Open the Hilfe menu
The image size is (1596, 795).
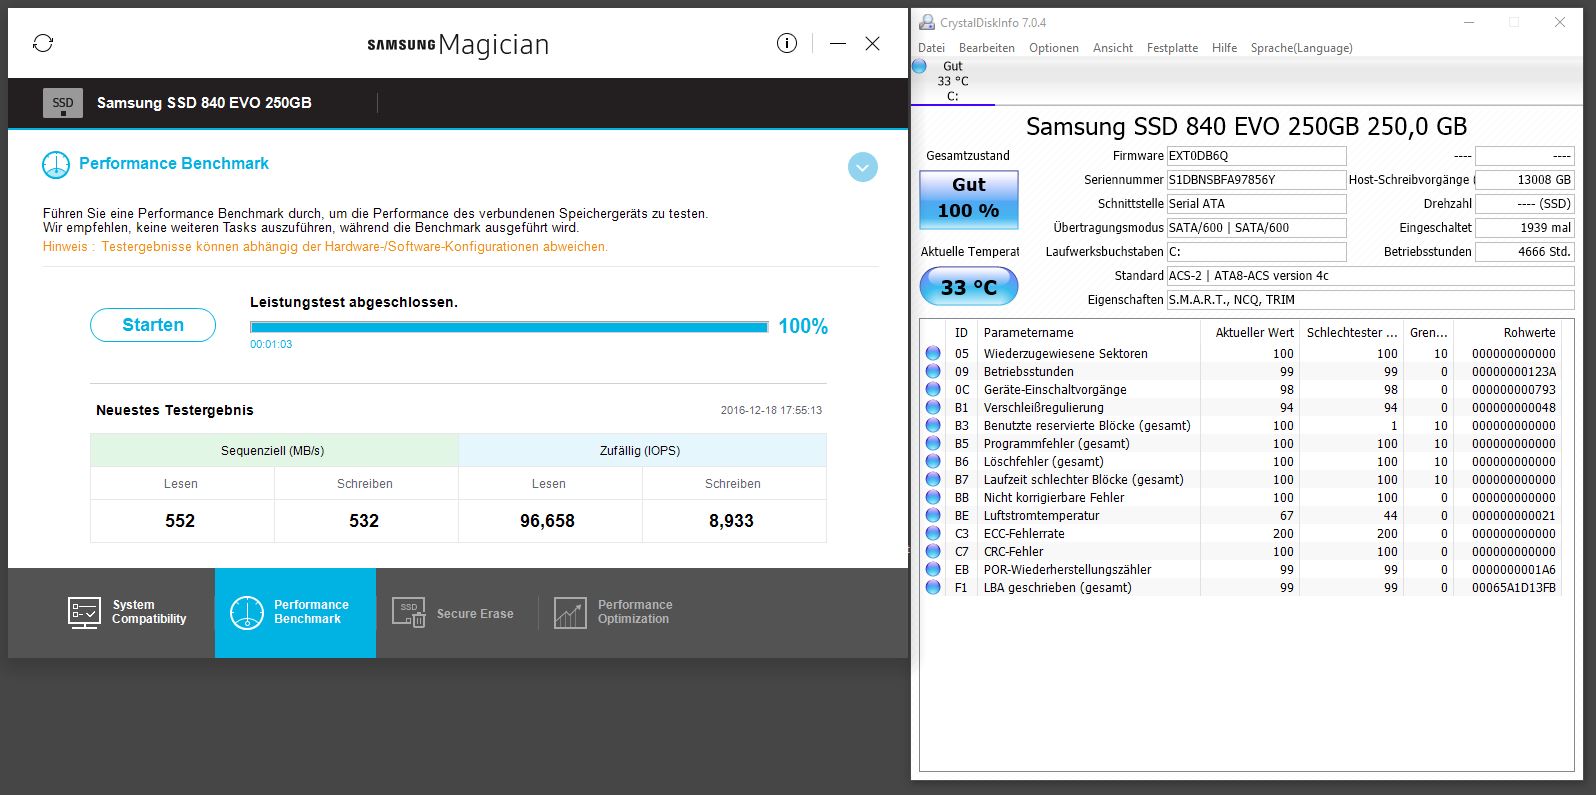coord(1224,48)
